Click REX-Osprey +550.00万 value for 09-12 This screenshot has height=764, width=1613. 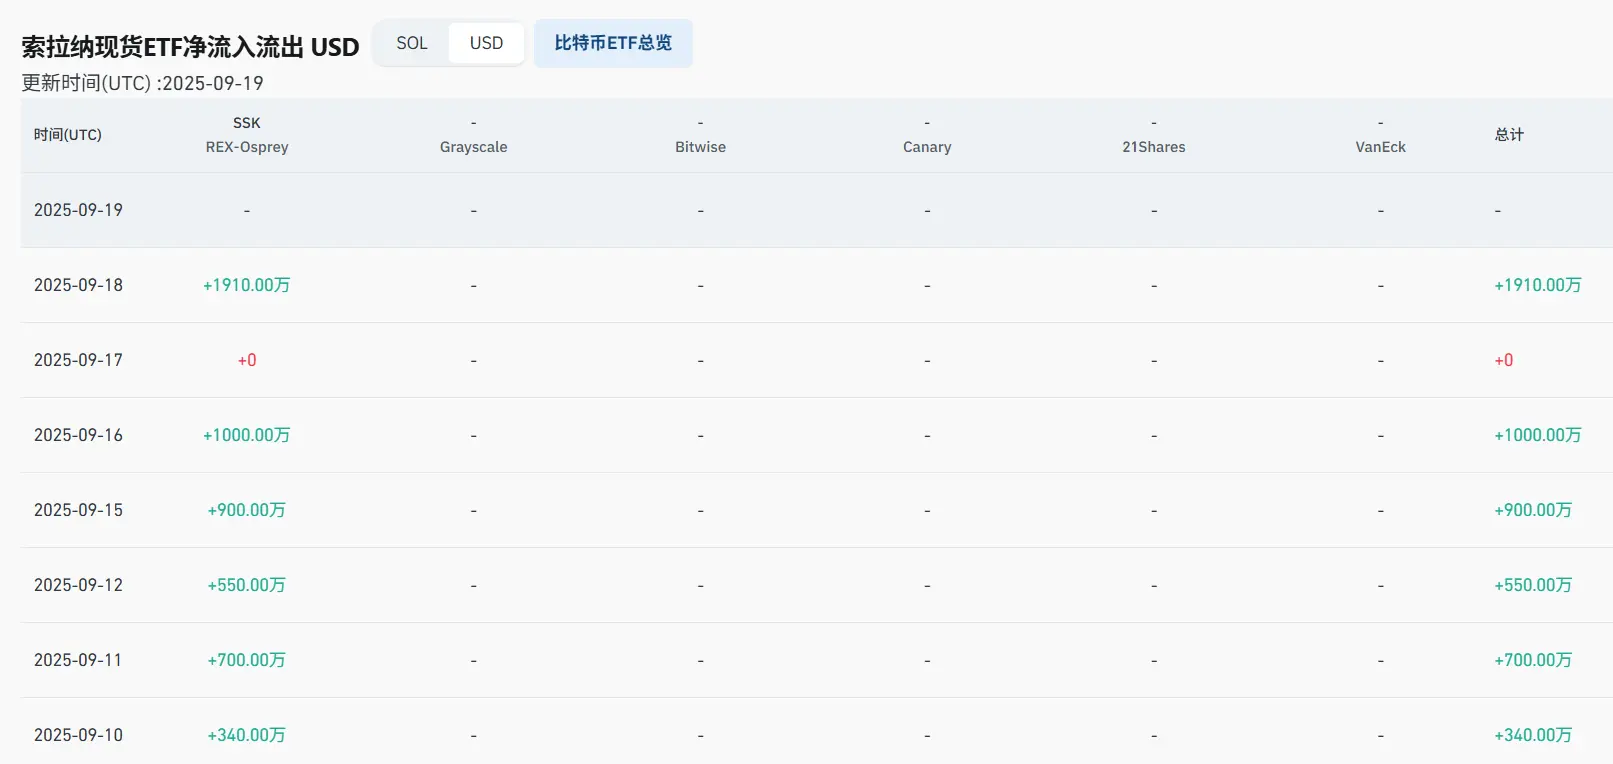[247, 585]
